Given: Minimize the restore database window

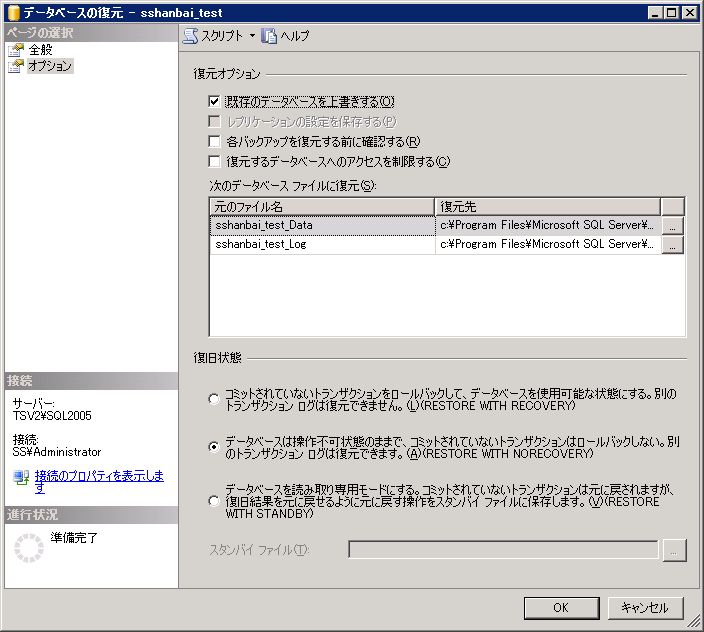Looking at the screenshot, I should [x=656, y=13].
